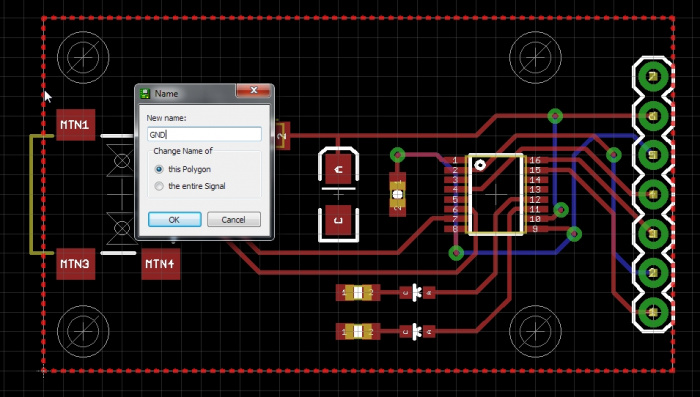Click the New name input field
700x397 pixels.
[204, 134]
